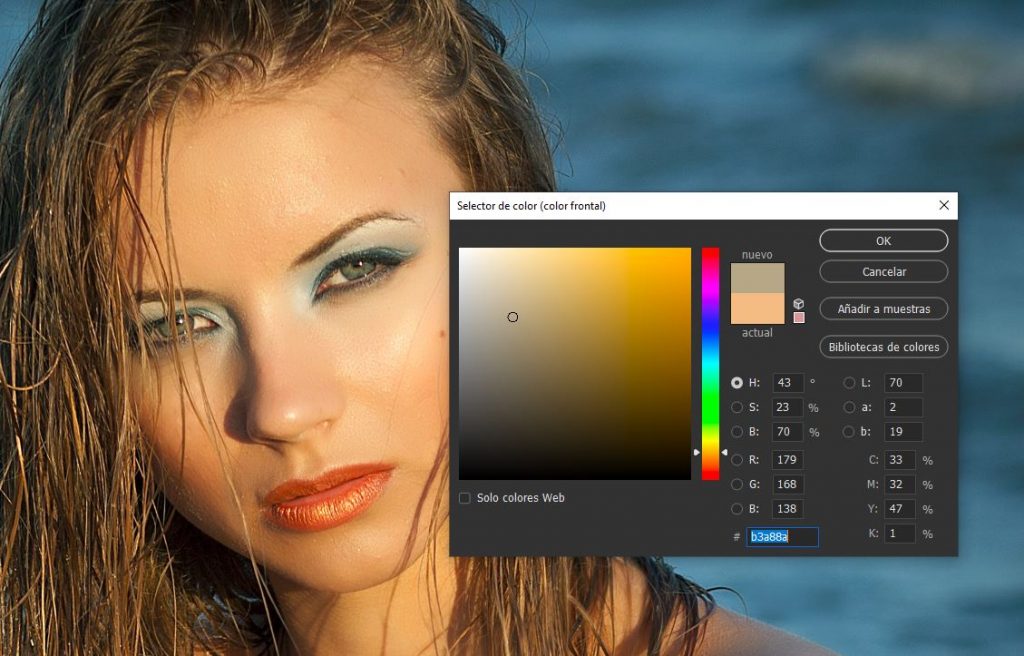The image size is (1024, 656).
Task: Click the actual color swatch to revert
Action: pyautogui.click(x=757, y=309)
